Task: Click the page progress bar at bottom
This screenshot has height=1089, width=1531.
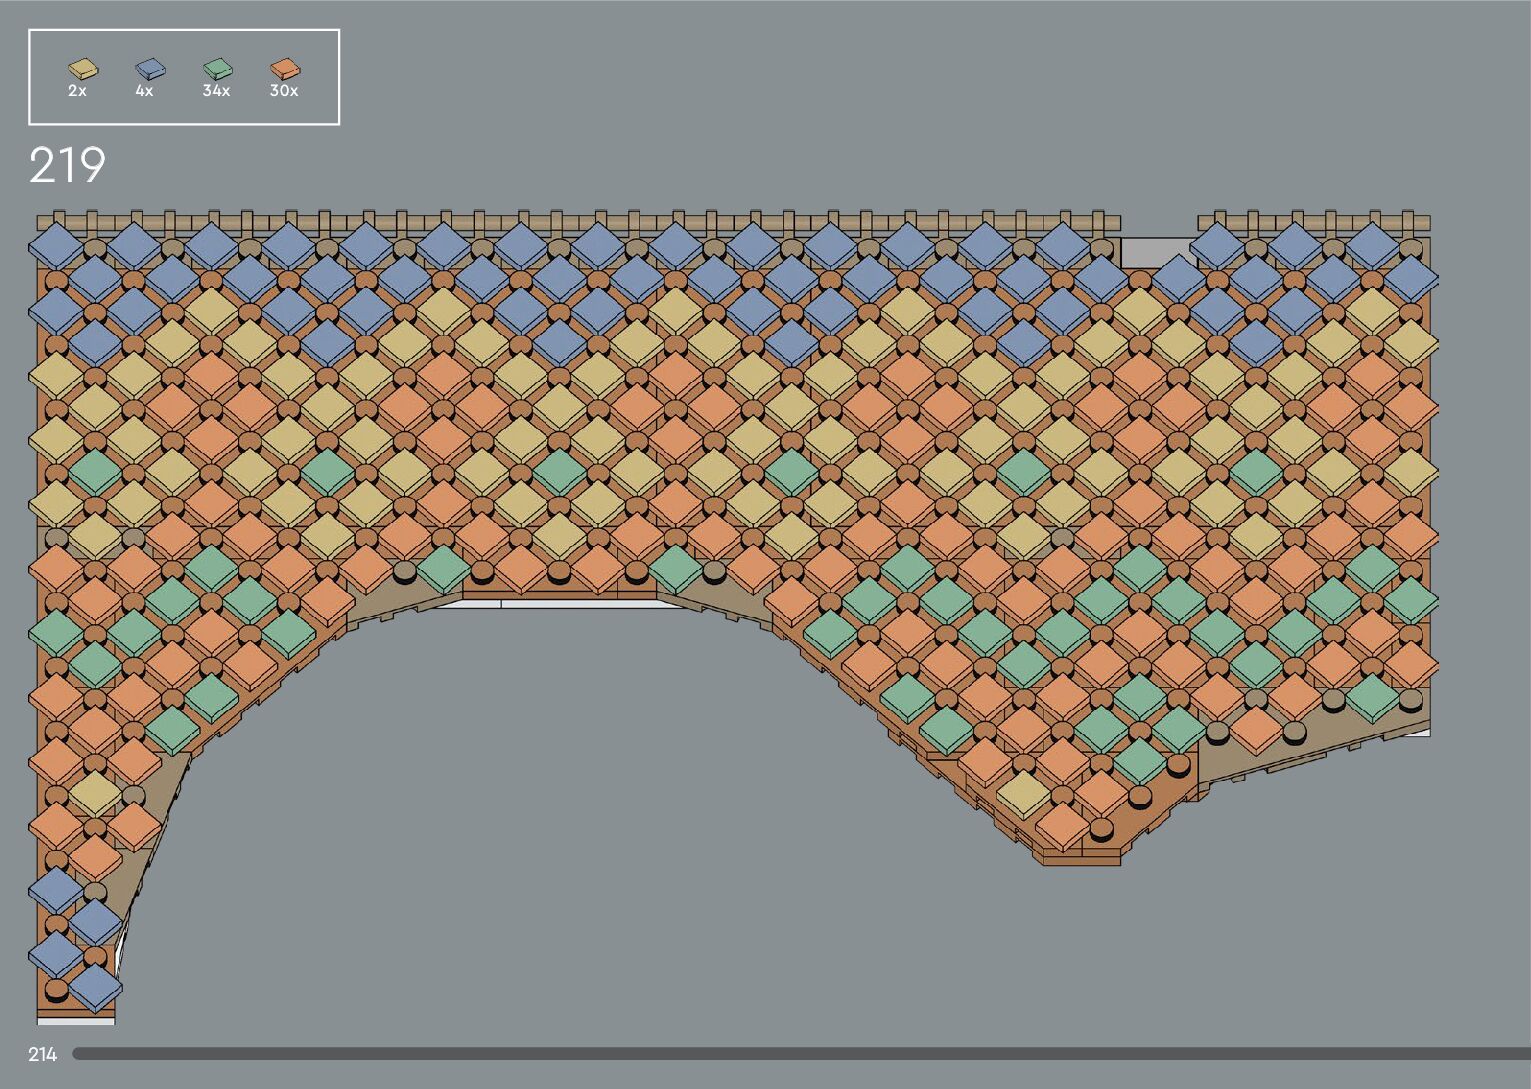Action: tap(800, 1053)
